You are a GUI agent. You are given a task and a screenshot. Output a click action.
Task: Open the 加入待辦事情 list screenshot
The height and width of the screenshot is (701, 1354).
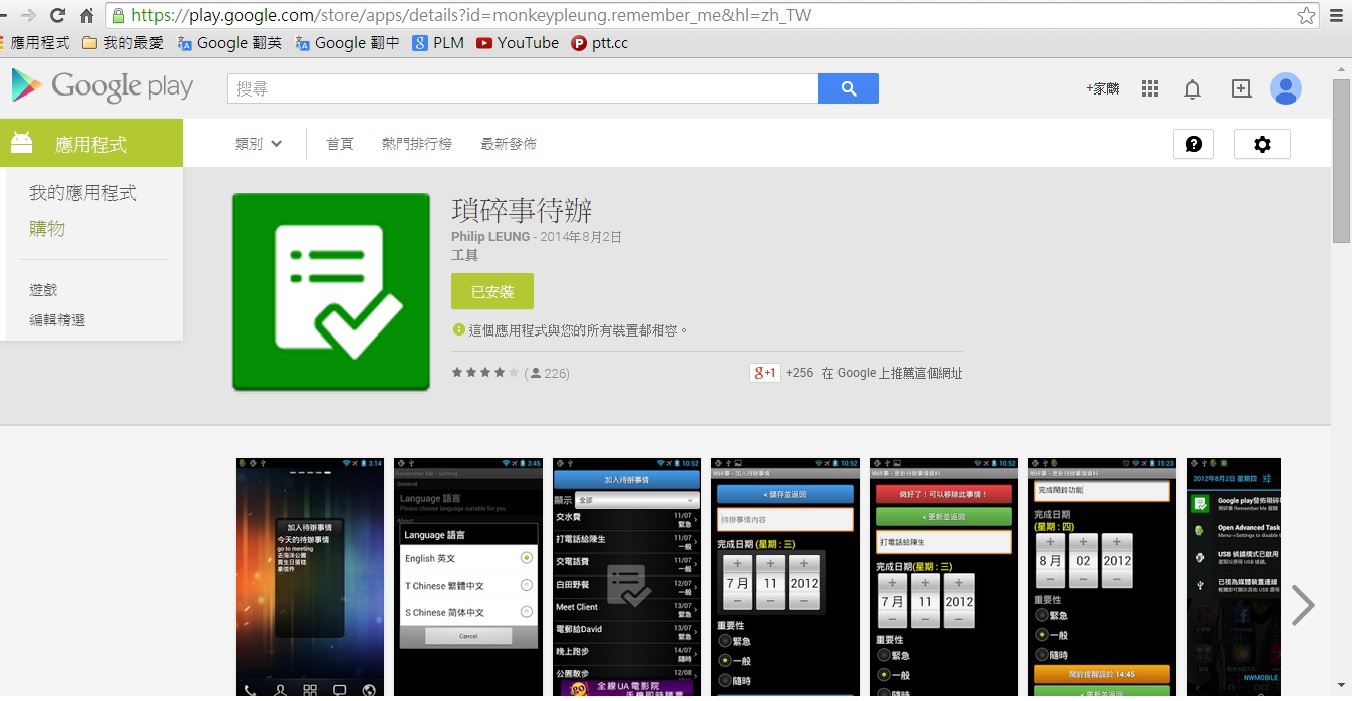tap(627, 577)
